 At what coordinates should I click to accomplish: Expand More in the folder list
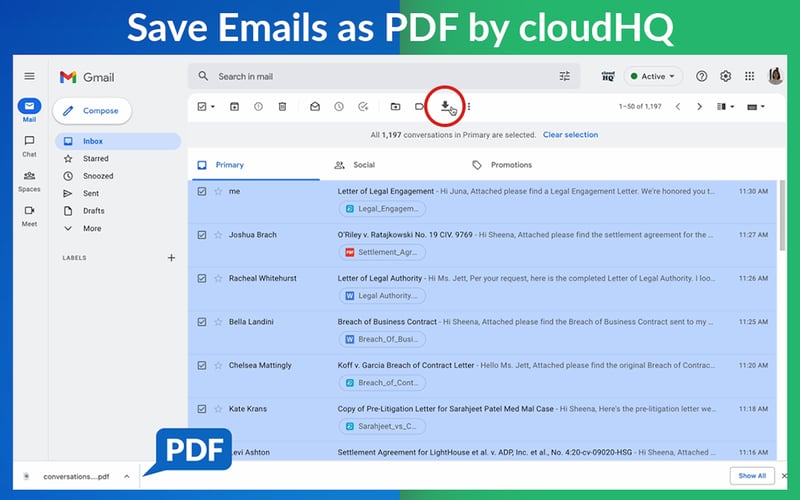tap(92, 229)
